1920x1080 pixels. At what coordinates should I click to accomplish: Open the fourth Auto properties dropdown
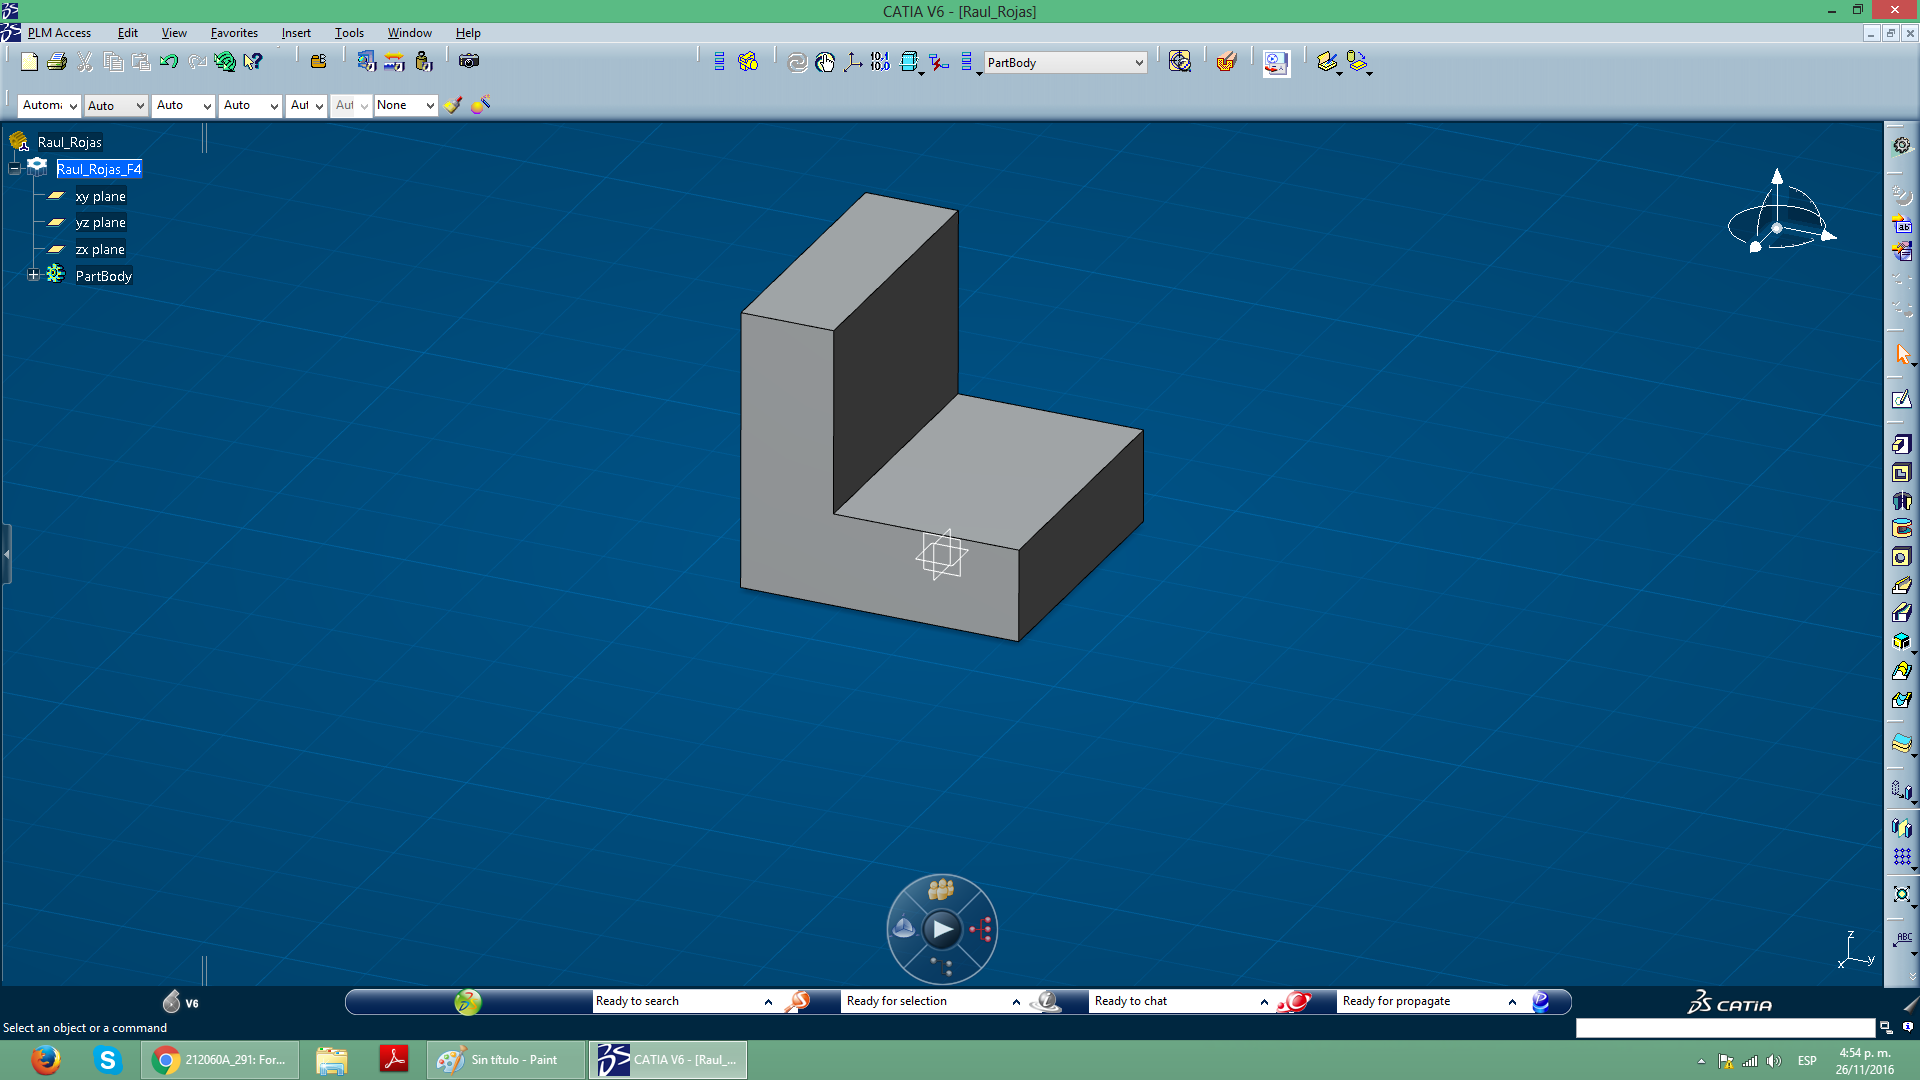click(x=250, y=105)
